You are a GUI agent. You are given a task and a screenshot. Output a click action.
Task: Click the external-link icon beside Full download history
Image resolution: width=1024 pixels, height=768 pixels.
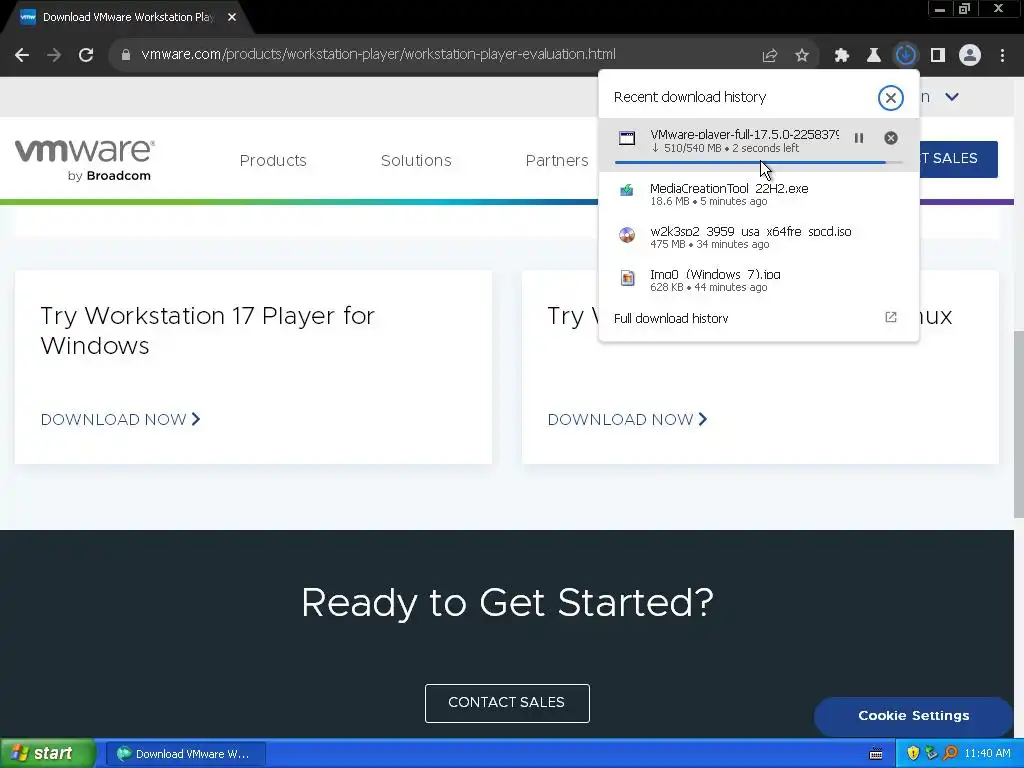[891, 317]
